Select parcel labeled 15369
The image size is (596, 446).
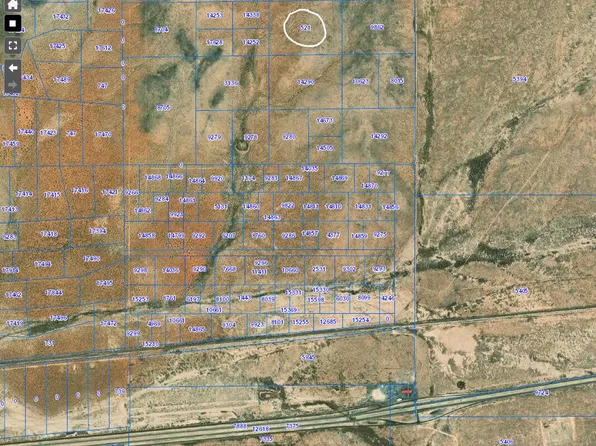coord(288,310)
